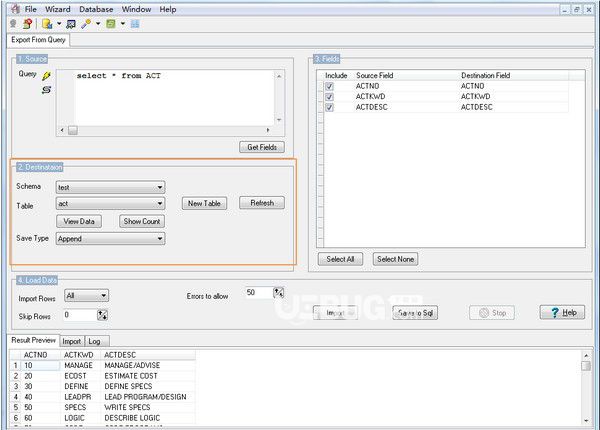The width and height of the screenshot is (600, 430).
Task: Open dropdown arrow beside green square icon
Action: (x=123, y=24)
